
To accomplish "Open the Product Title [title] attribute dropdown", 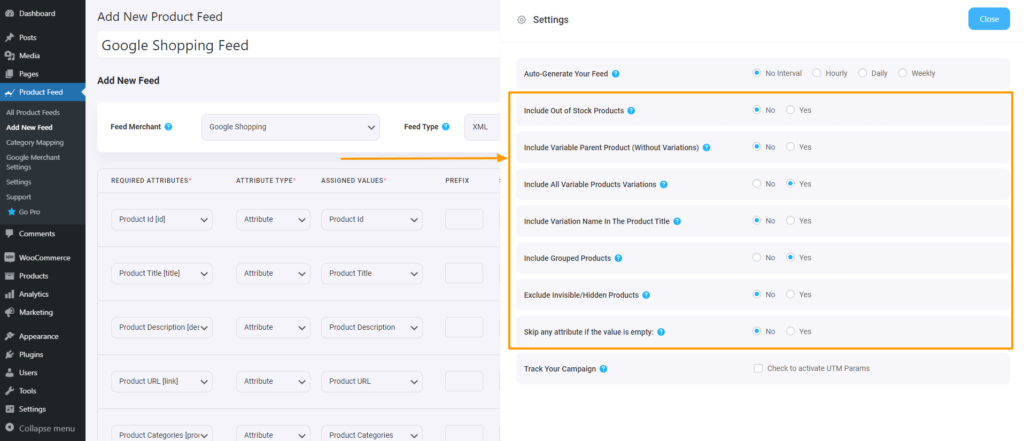I will [161, 273].
